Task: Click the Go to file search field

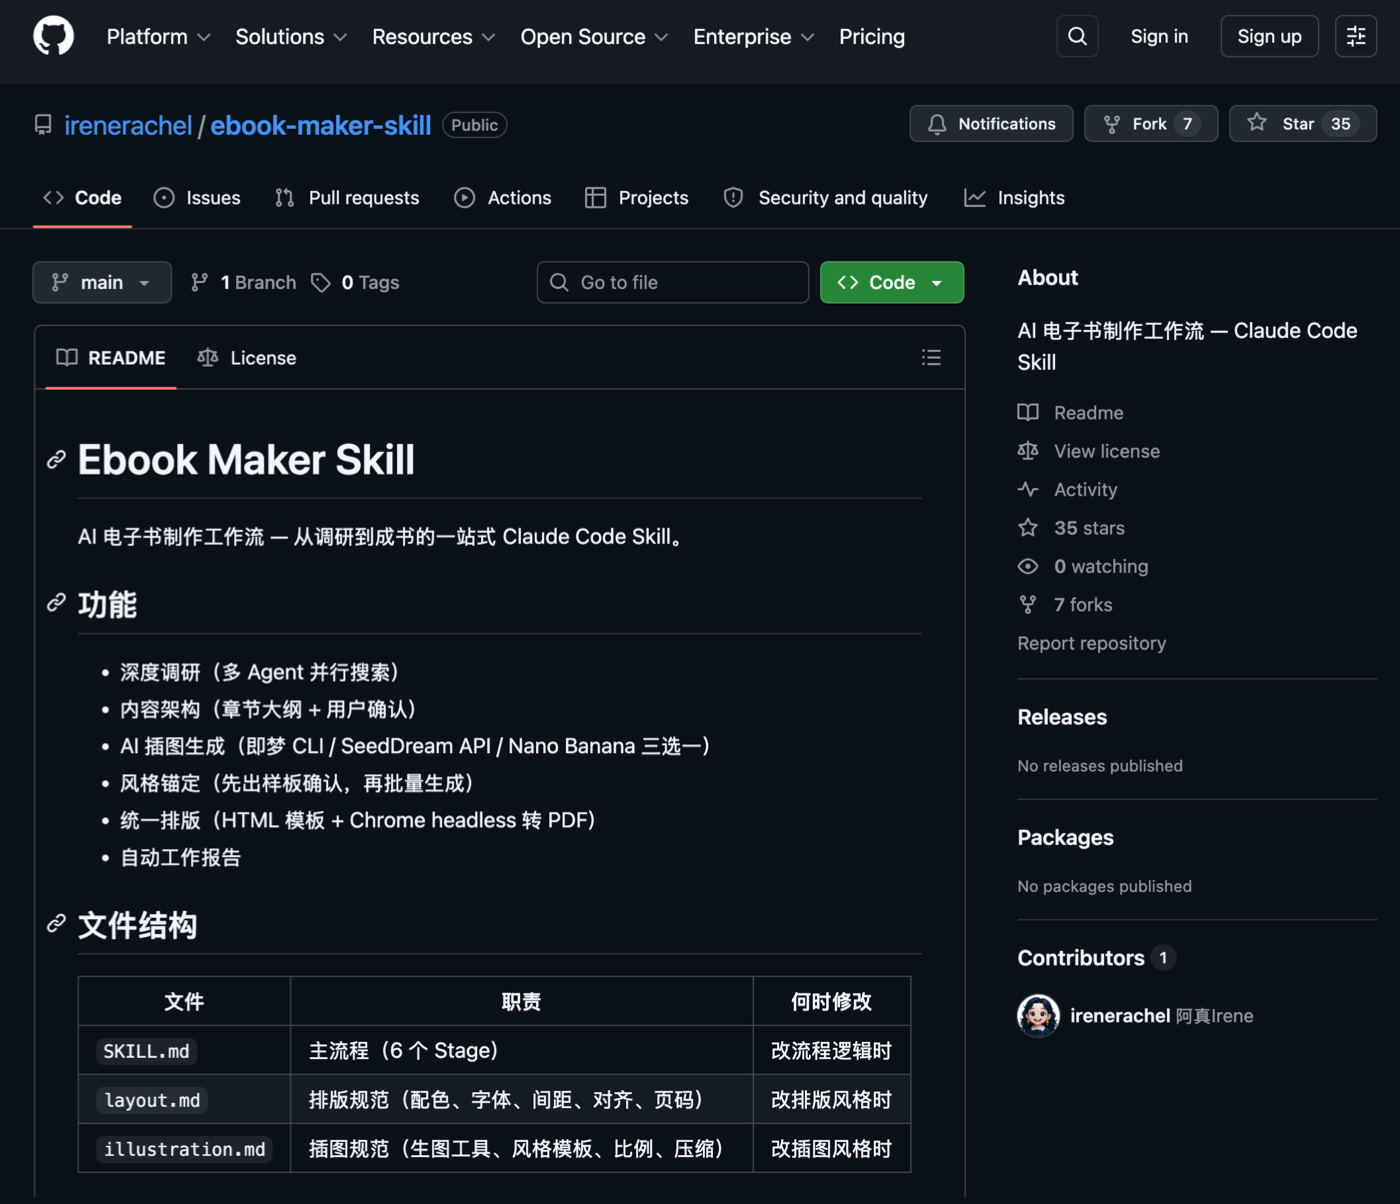Action: click(673, 283)
